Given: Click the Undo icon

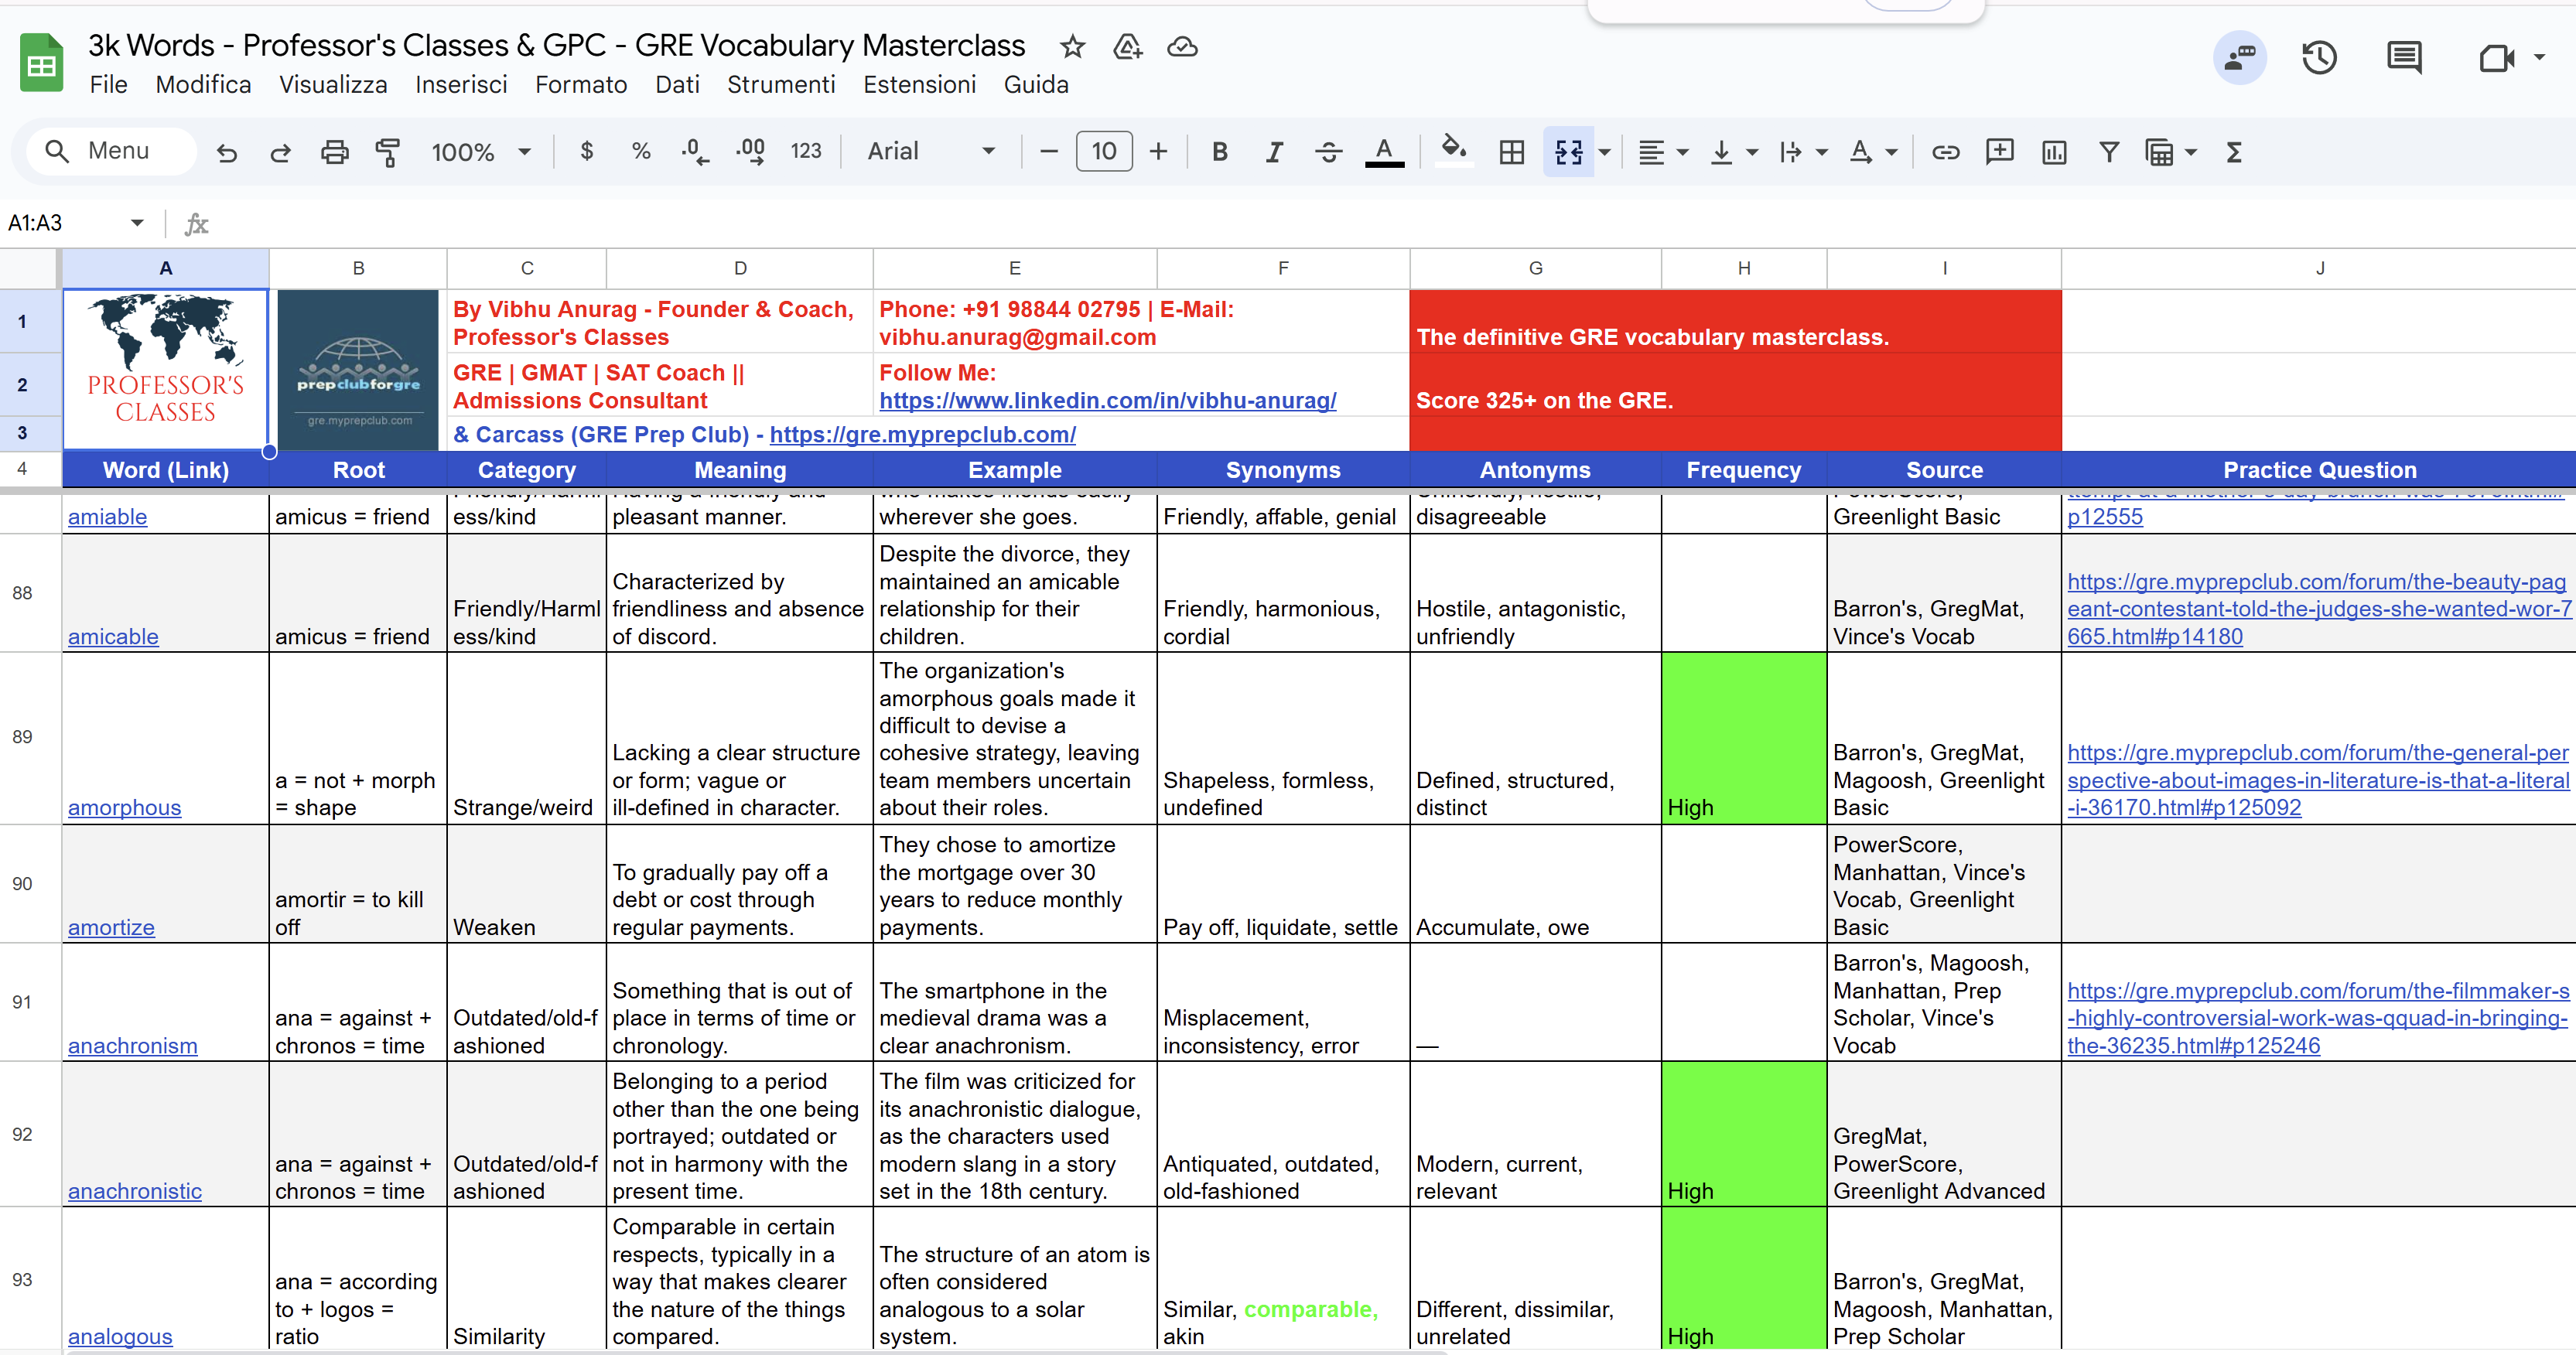Looking at the screenshot, I should click(227, 152).
